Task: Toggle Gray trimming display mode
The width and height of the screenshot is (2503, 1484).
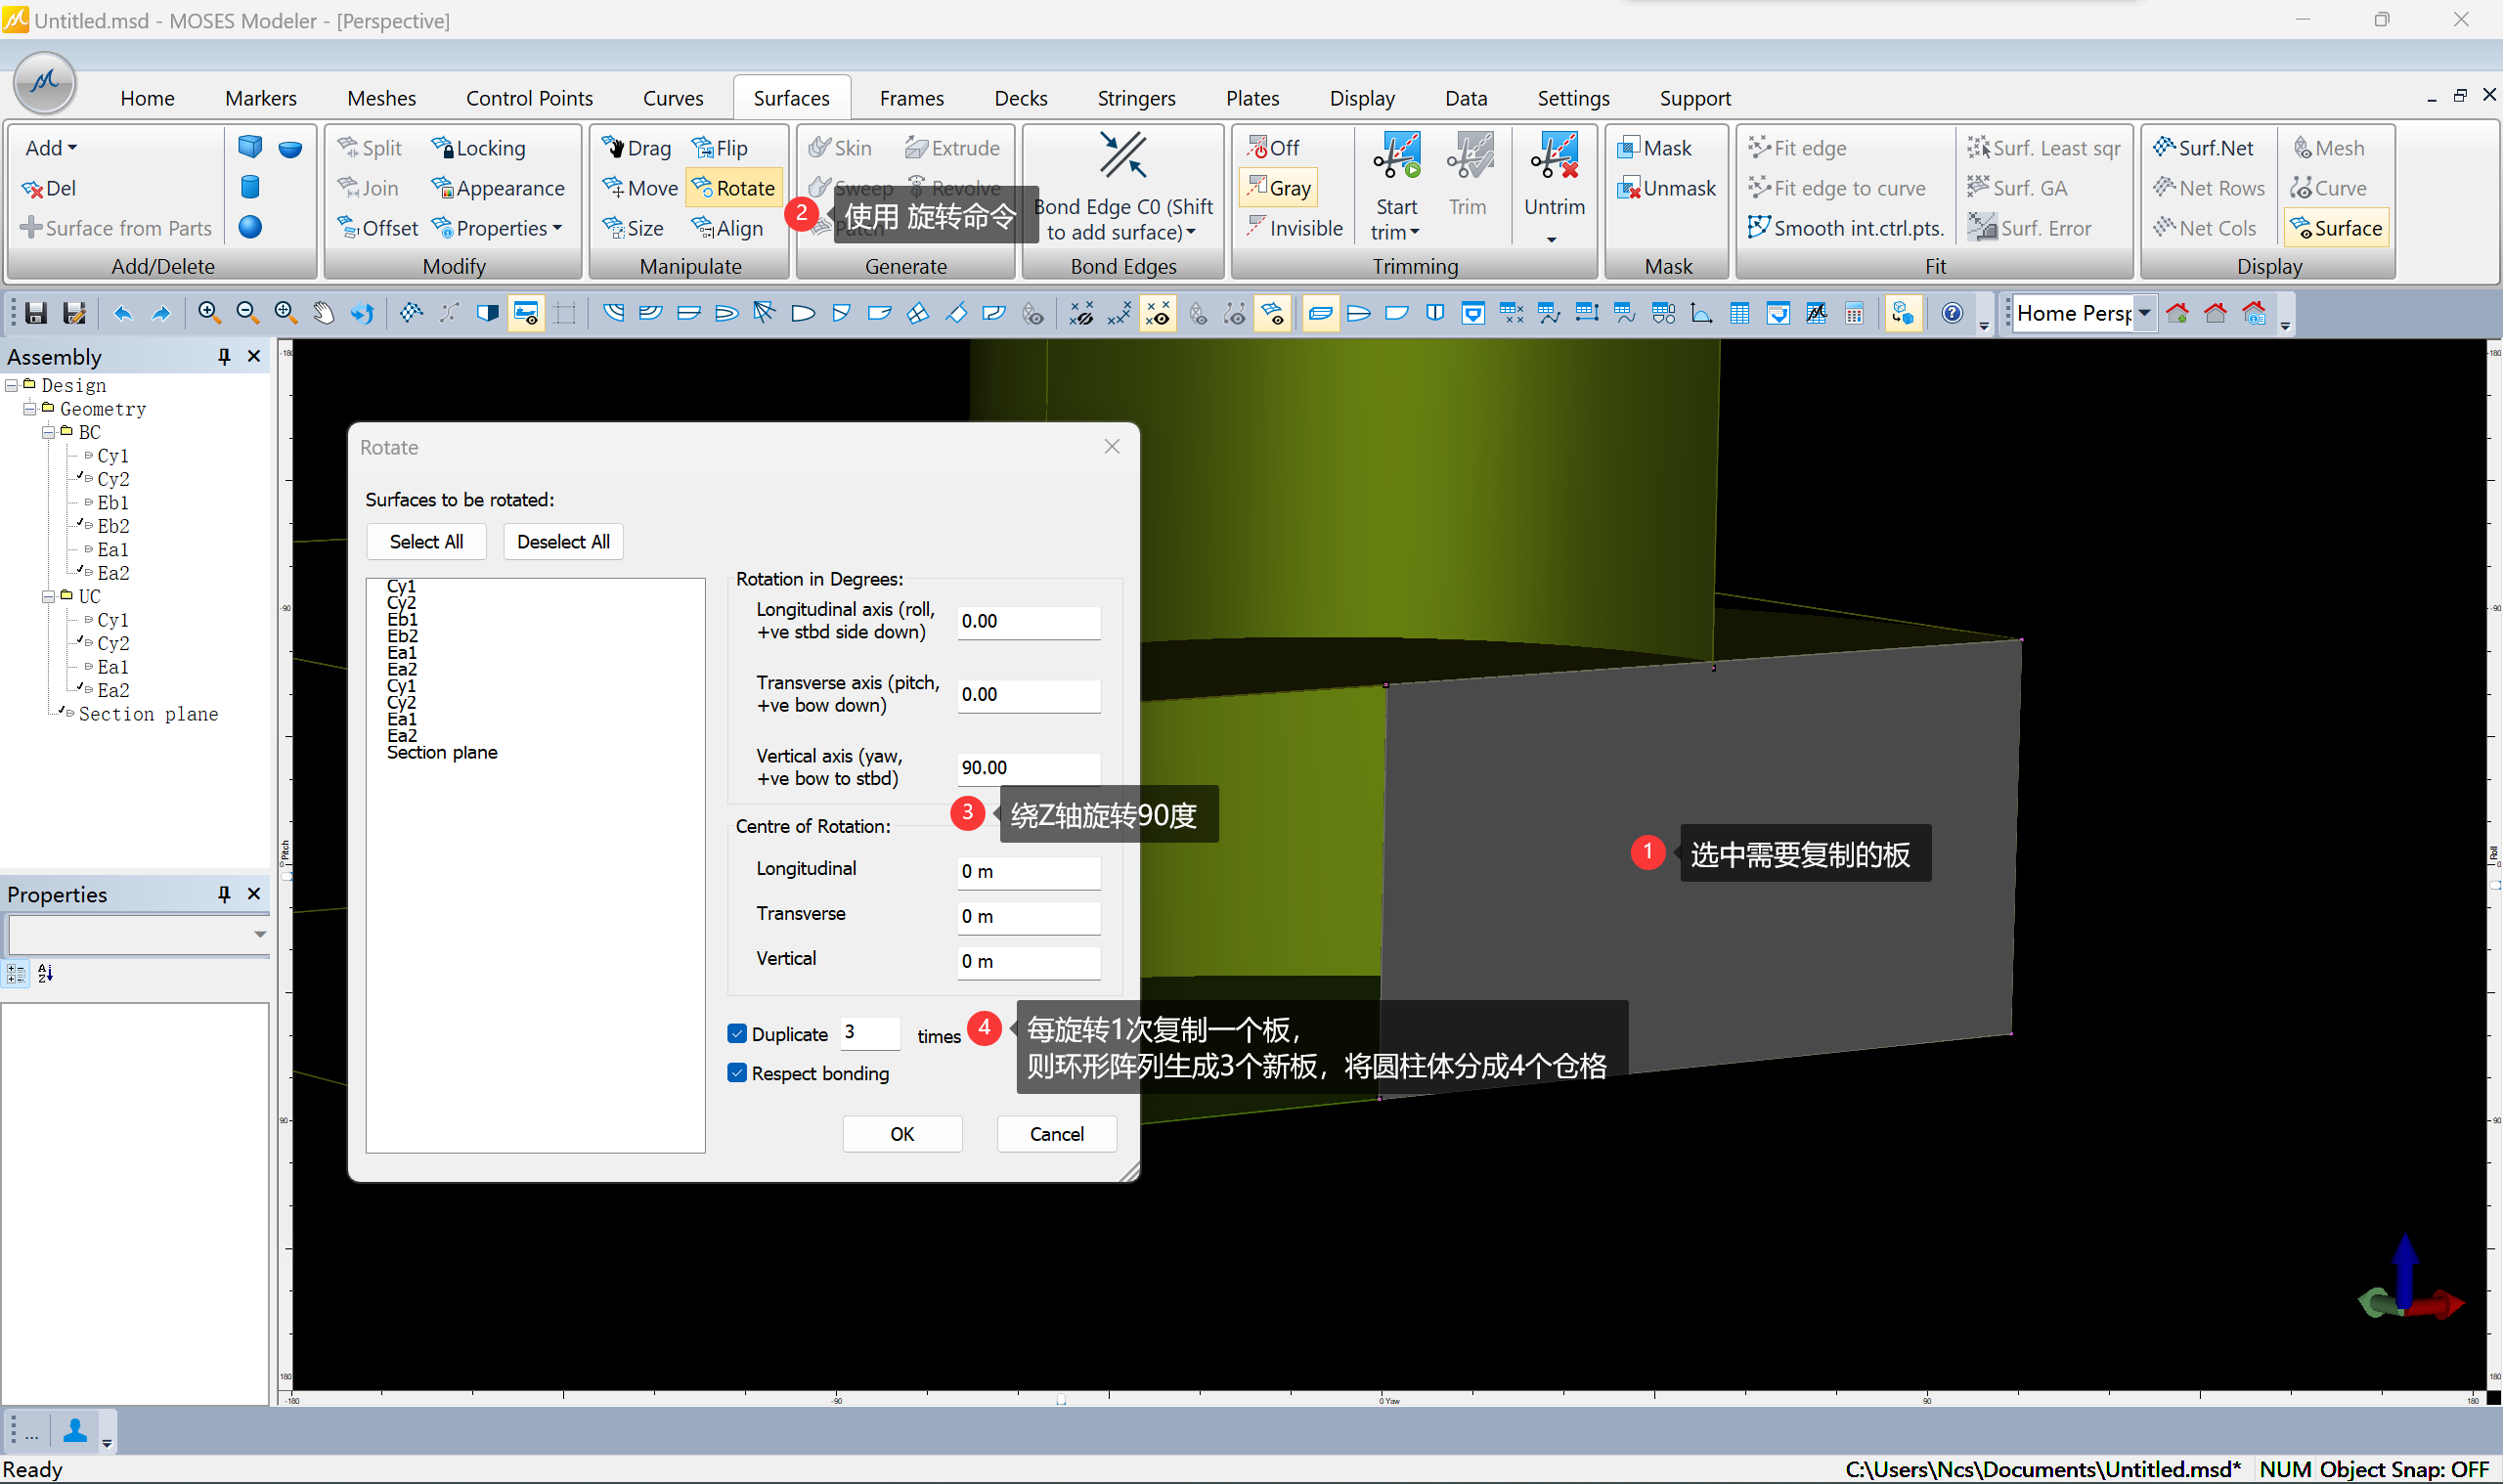Action: (x=1279, y=188)
